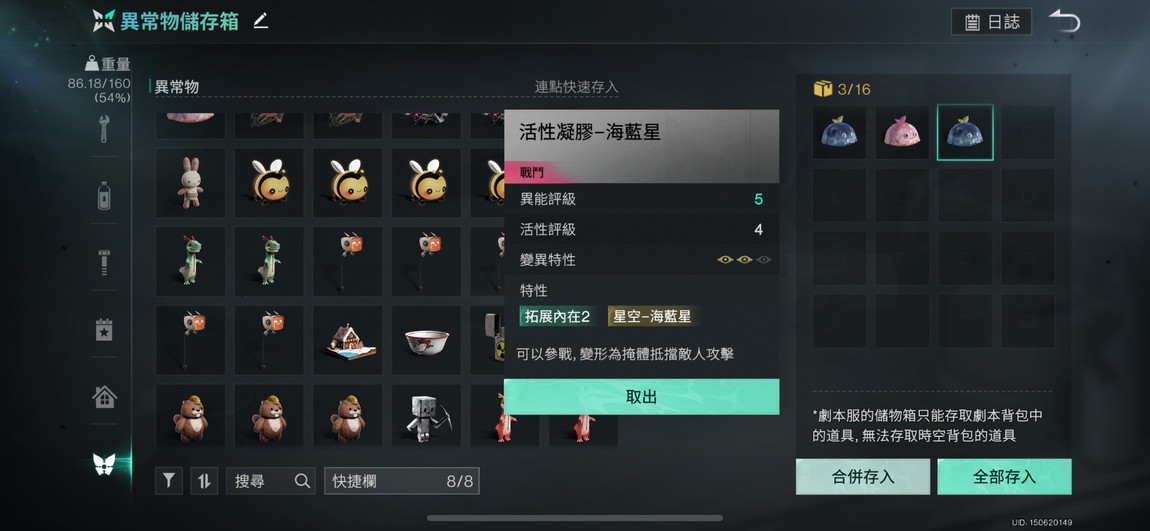Open the funnel filter button

[x=169, y=481]
